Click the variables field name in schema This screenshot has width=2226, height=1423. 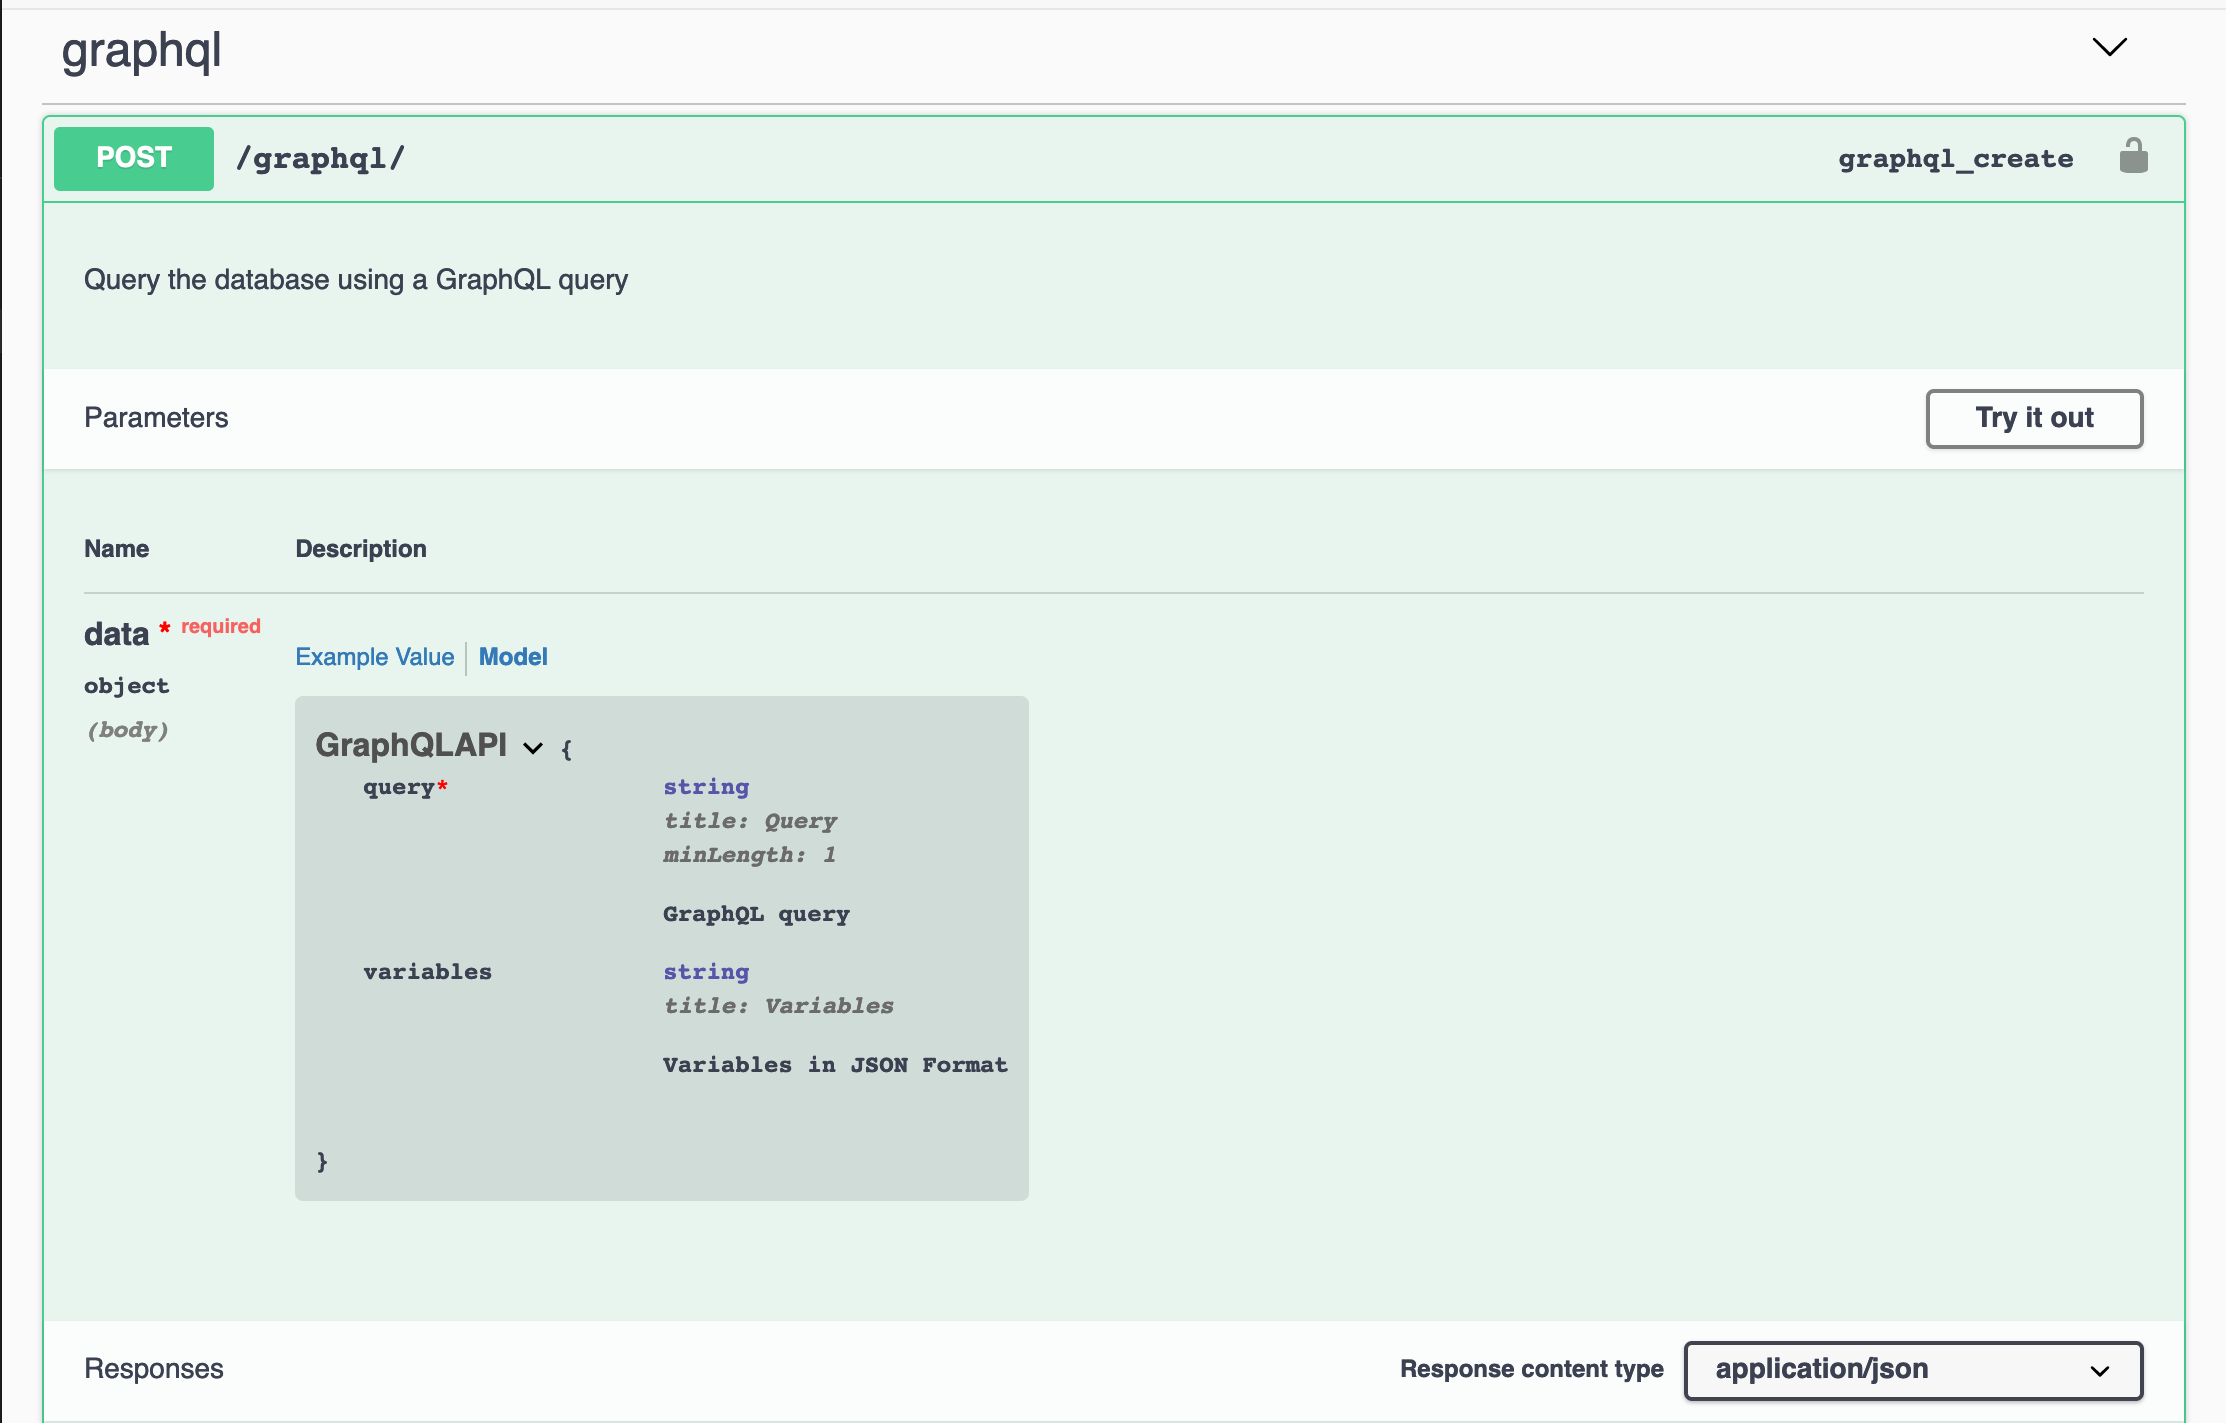[x=427, y=971]
